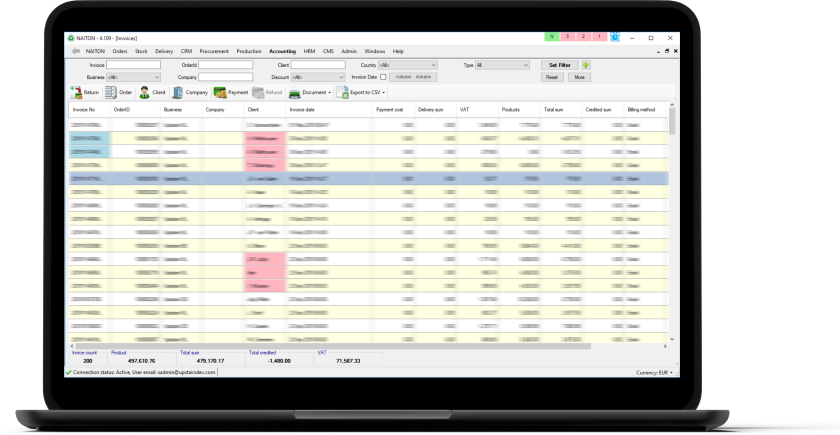The image size is (840, 435).
Task: Toggle the Invoice Date checkbox
Action: click(x=383, y=77)
